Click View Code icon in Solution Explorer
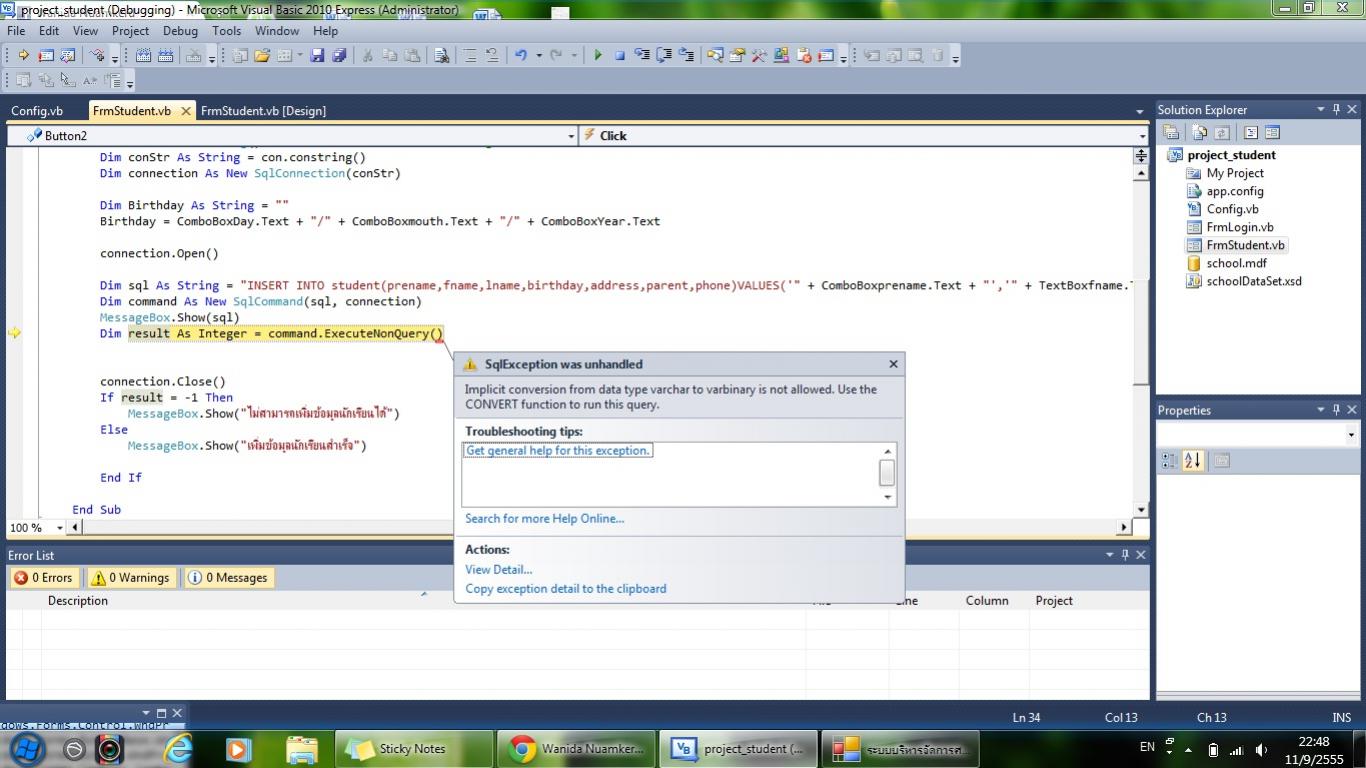The image size is (1366, 768). pos(1250,132)
